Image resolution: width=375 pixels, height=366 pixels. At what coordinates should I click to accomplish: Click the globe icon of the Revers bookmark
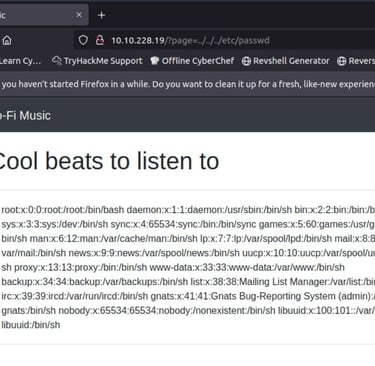342,61
